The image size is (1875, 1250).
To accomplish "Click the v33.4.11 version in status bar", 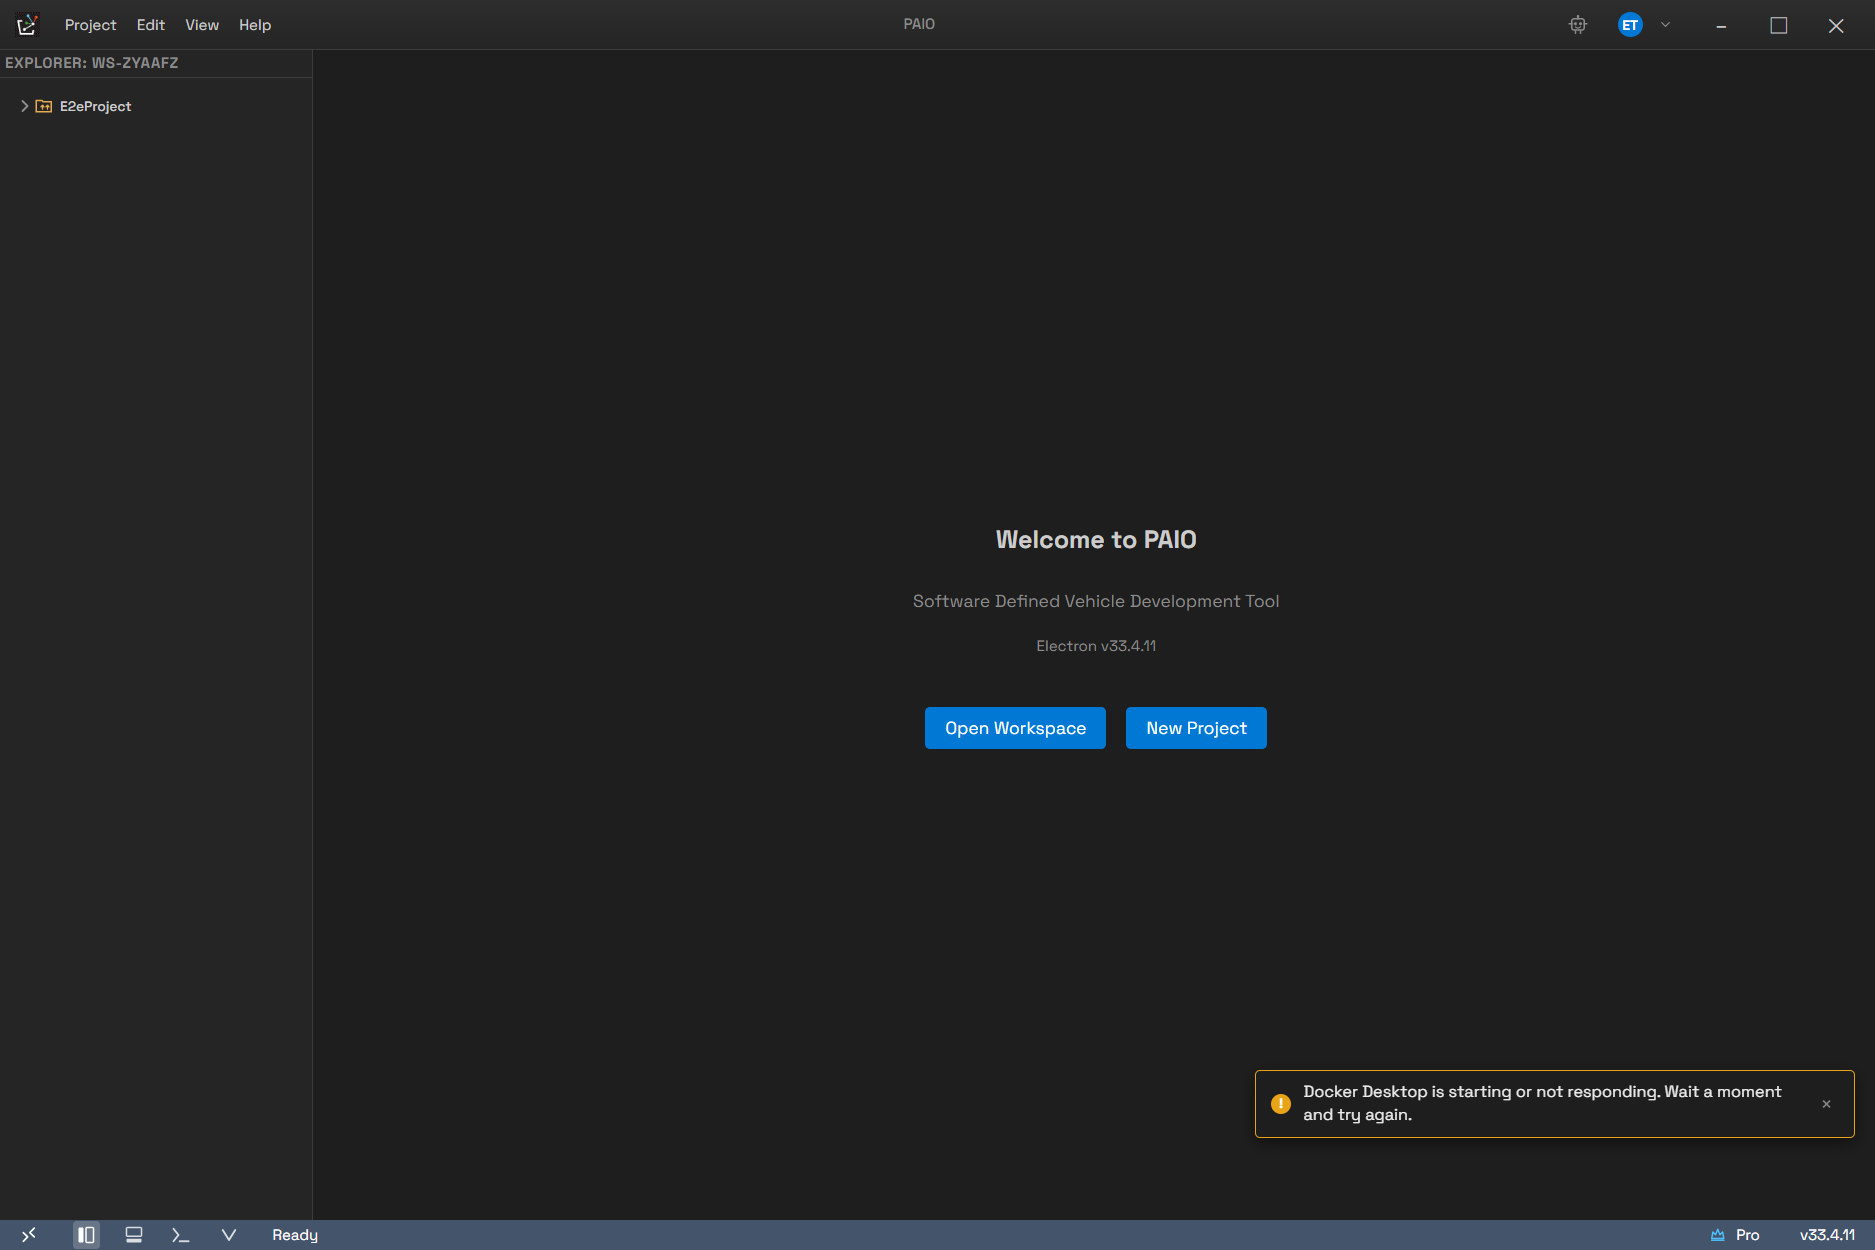I will pyautogui.click(x=1827, y=1235).
